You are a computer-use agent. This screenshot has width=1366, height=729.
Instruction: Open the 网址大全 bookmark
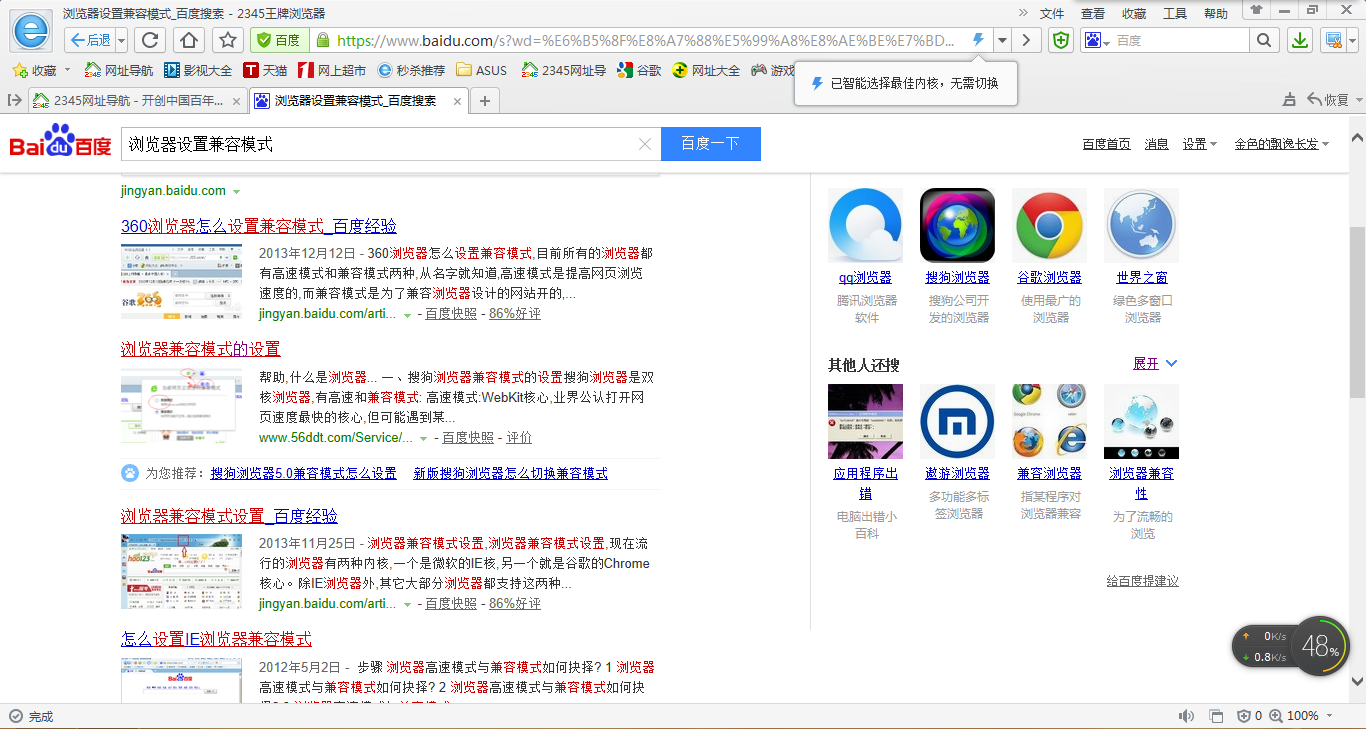[706, 70]
